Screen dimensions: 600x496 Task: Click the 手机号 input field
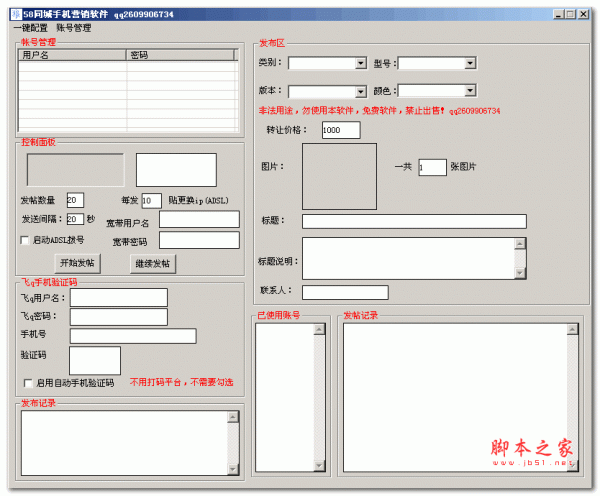(133, 336)
